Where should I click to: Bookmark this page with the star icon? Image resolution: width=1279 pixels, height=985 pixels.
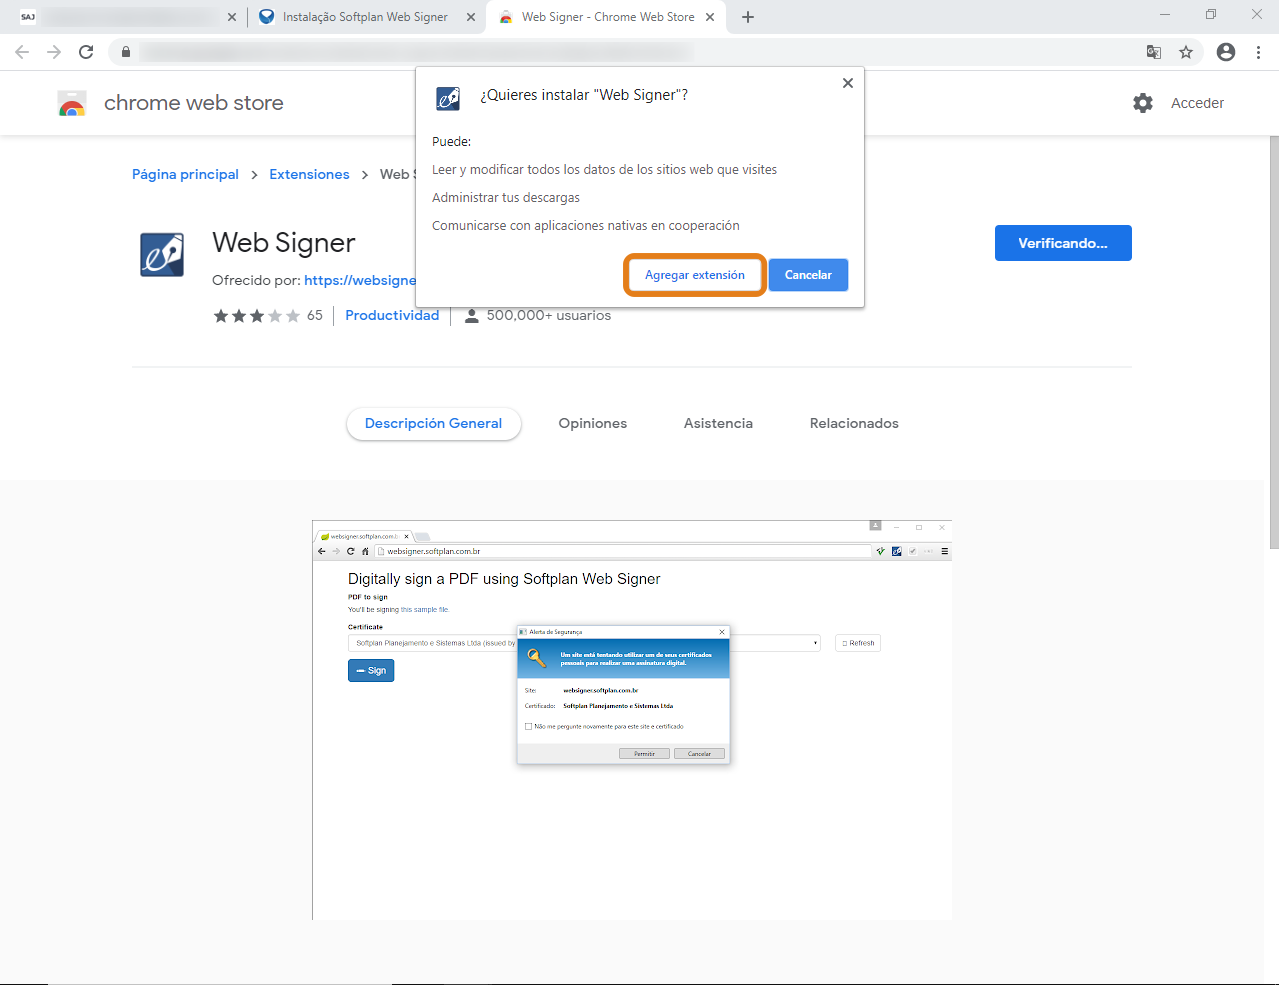tap(1186, 52)
